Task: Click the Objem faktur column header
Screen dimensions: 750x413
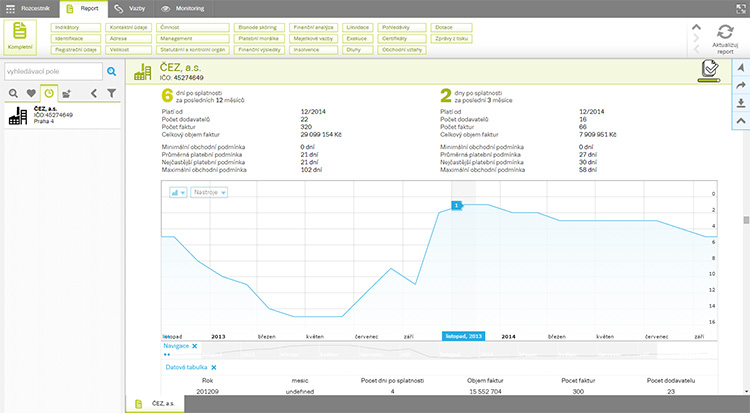Action: pyautogui.click(x=485, y=380)
